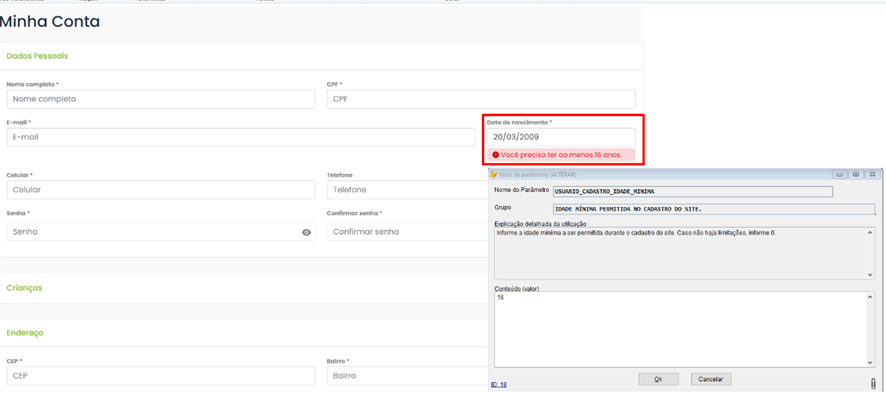Click the paperclip attachment icon in dialog
Image resolution: width=886 pixels, height=393 pixels.
[874, 383]
